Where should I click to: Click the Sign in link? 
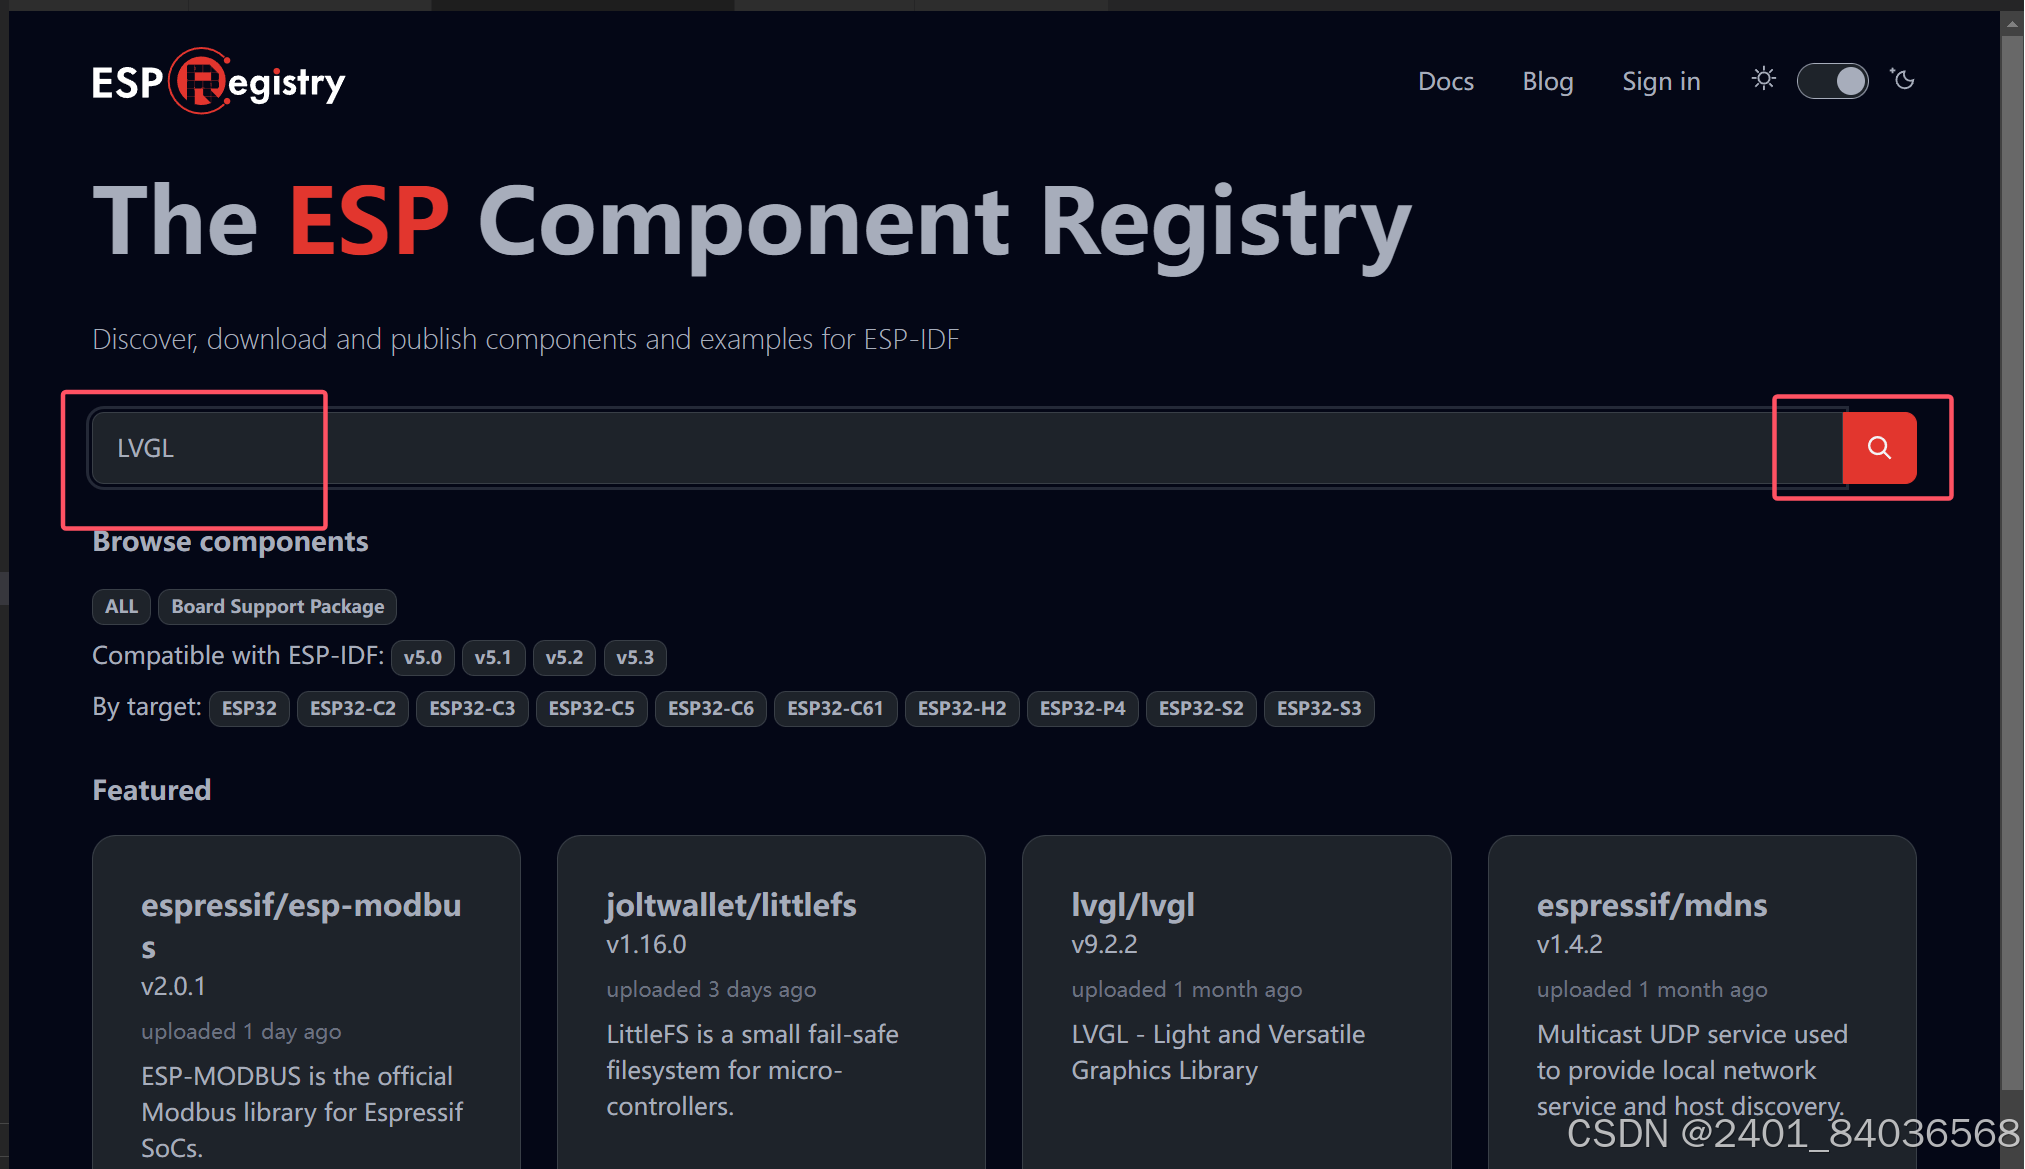1661,81
